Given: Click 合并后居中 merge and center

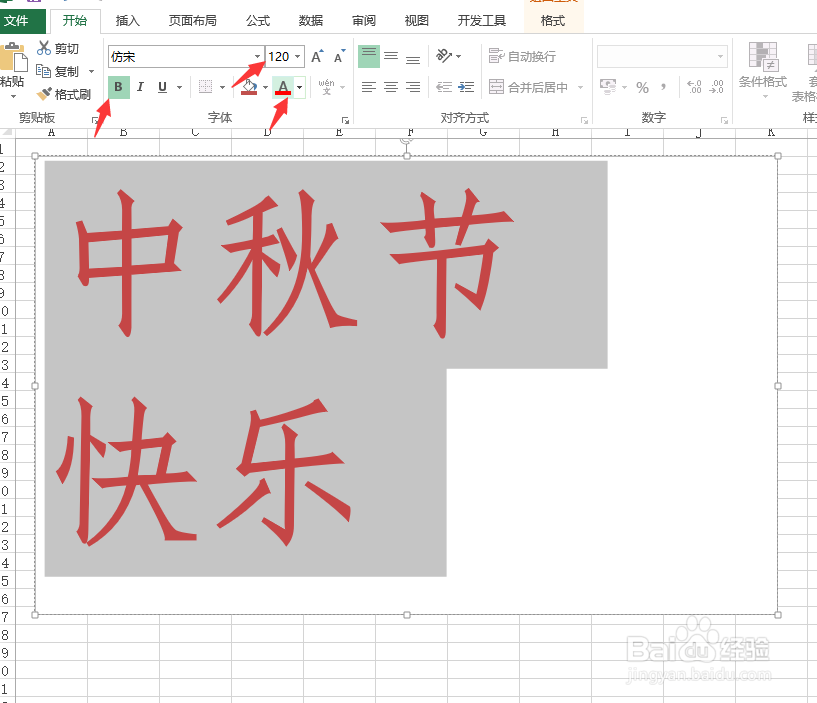Looking at the screenshot, I should tap(528, 87).
